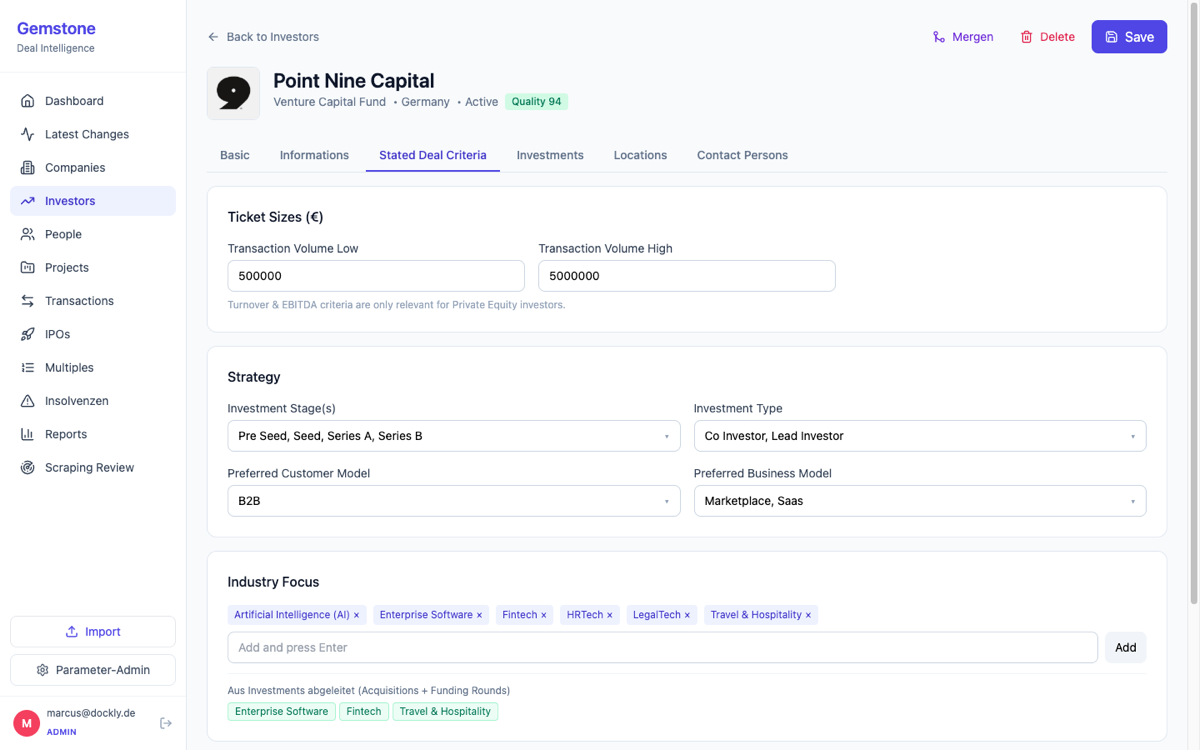The height and width of the screenshot is (750, 1200).
Task: Click the Add industry button
Action: click(1125, 648)
